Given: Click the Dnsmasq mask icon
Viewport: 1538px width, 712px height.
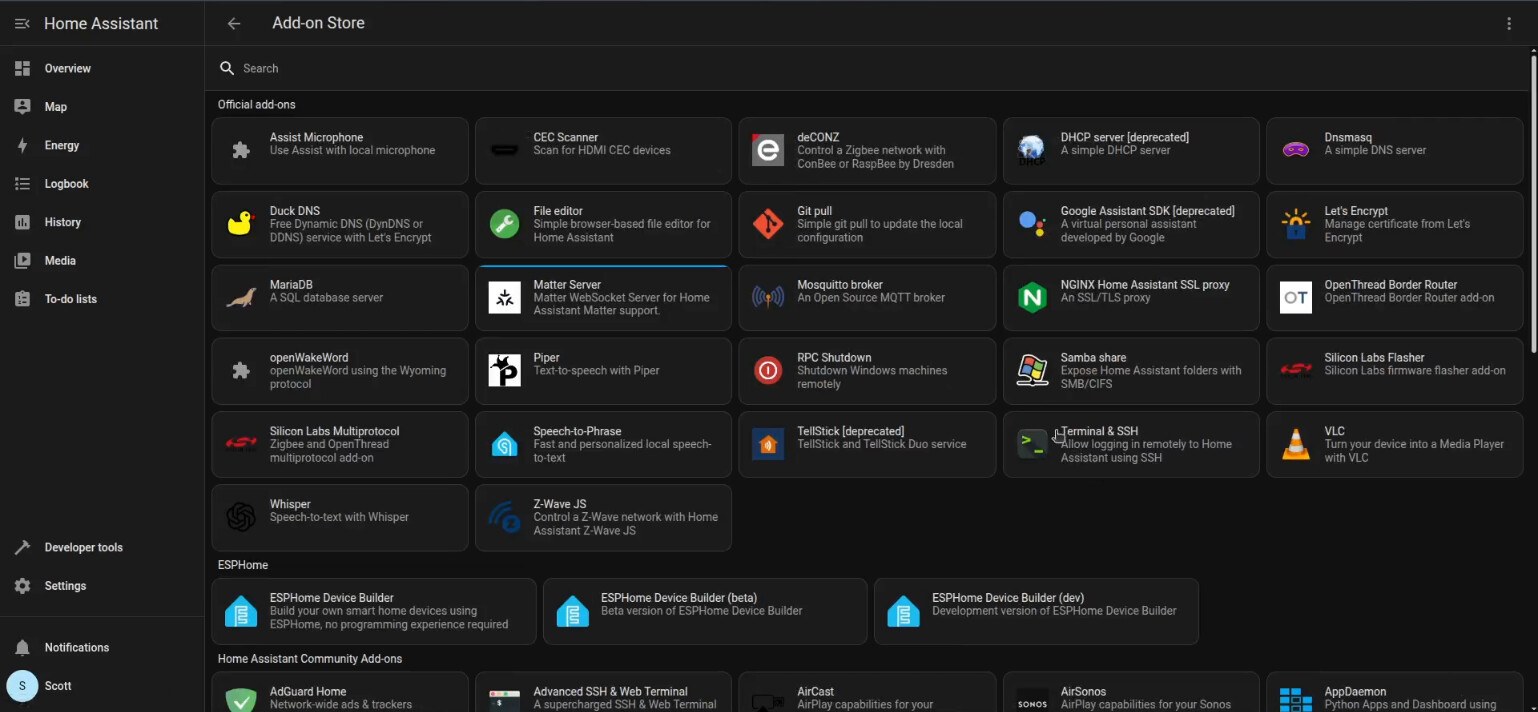Looking at the screenshot, I should [1296, 150].
